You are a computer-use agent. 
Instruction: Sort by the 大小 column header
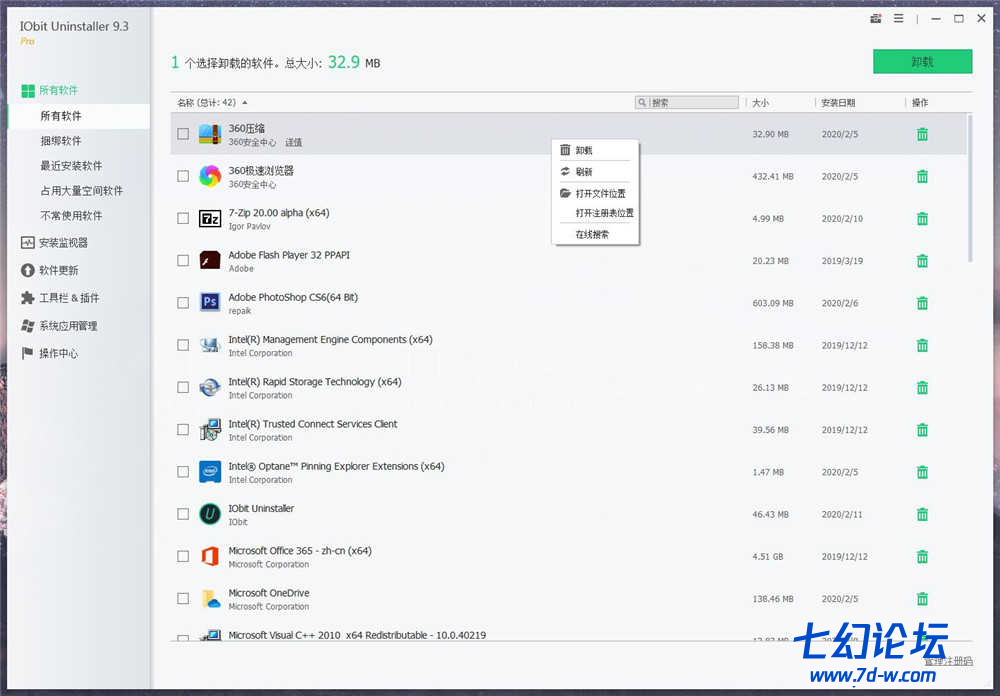(x=760, y=103)
